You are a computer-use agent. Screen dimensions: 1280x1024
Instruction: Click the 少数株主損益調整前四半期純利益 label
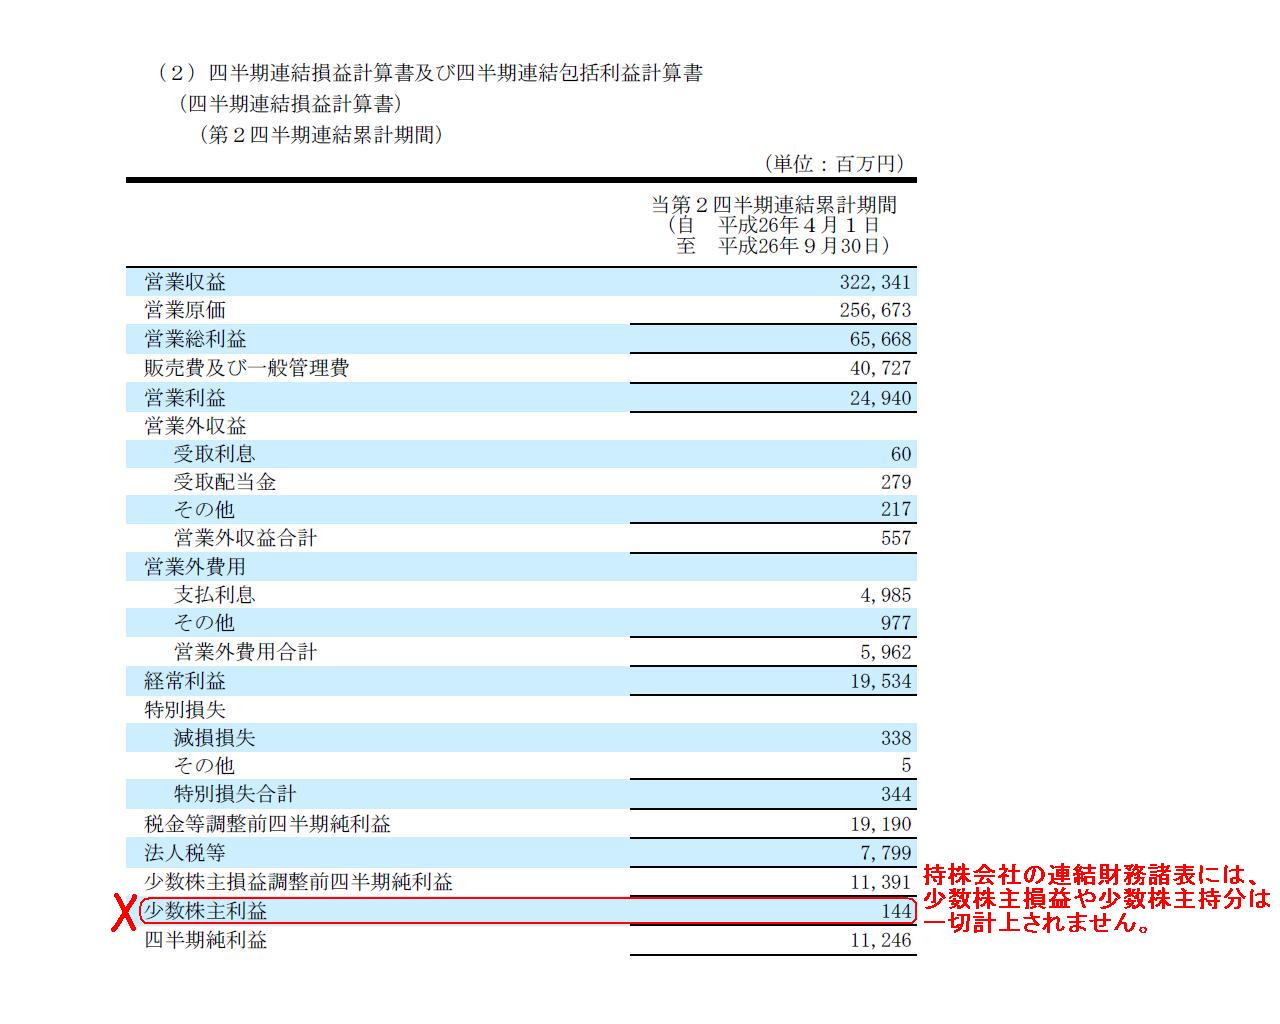(298, 882)
